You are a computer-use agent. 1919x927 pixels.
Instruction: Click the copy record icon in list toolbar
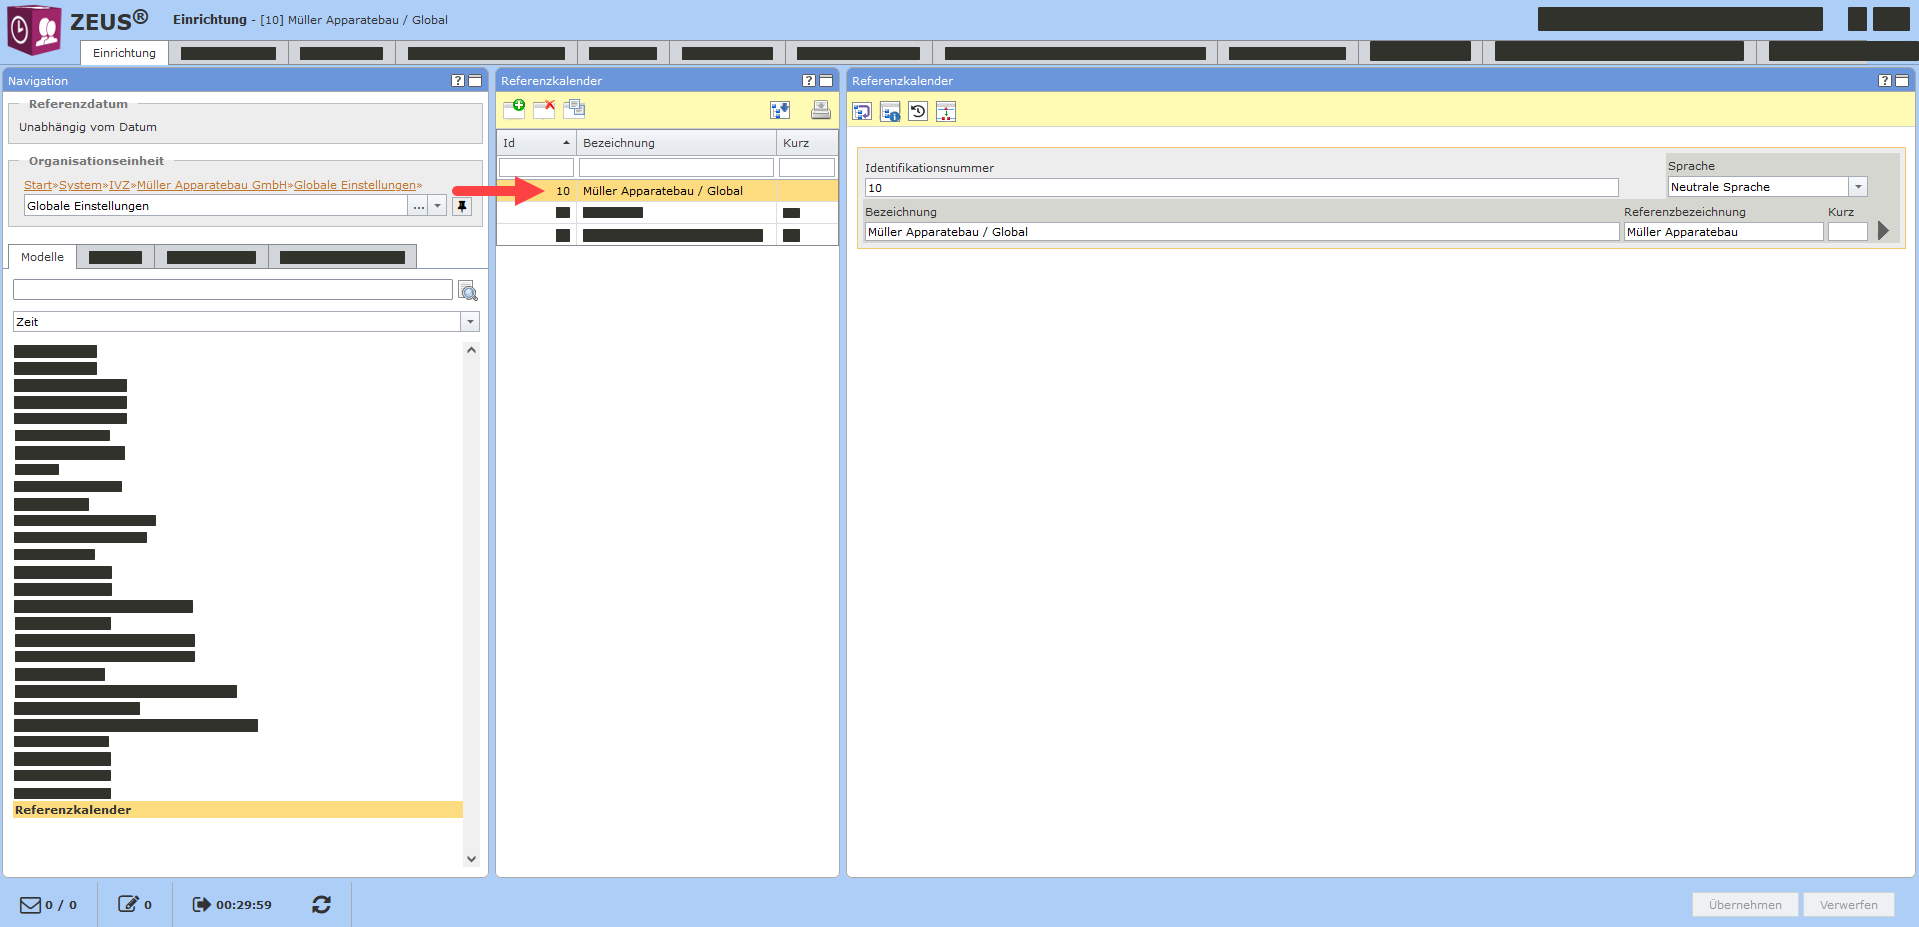pos(574,109)
